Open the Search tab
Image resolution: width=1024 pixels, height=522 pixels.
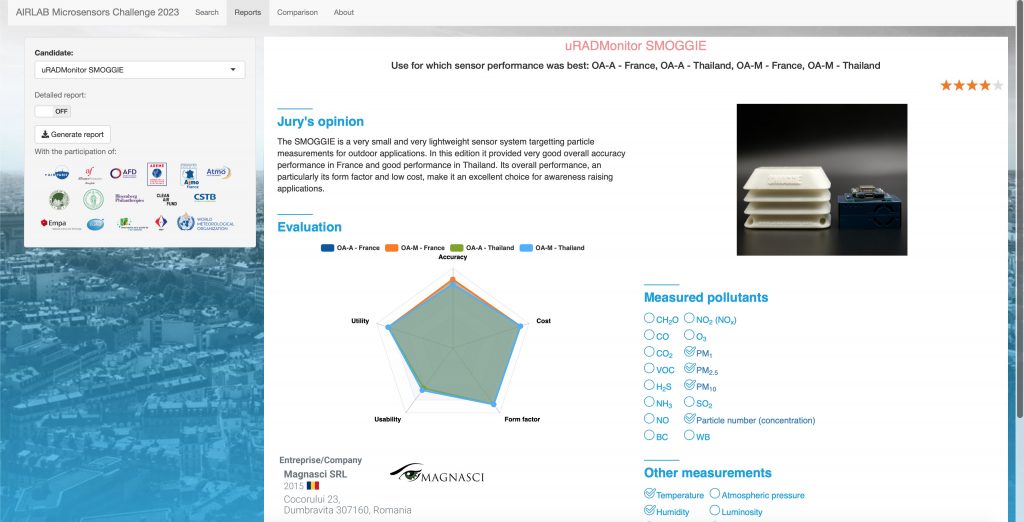[x=207, y=12]
